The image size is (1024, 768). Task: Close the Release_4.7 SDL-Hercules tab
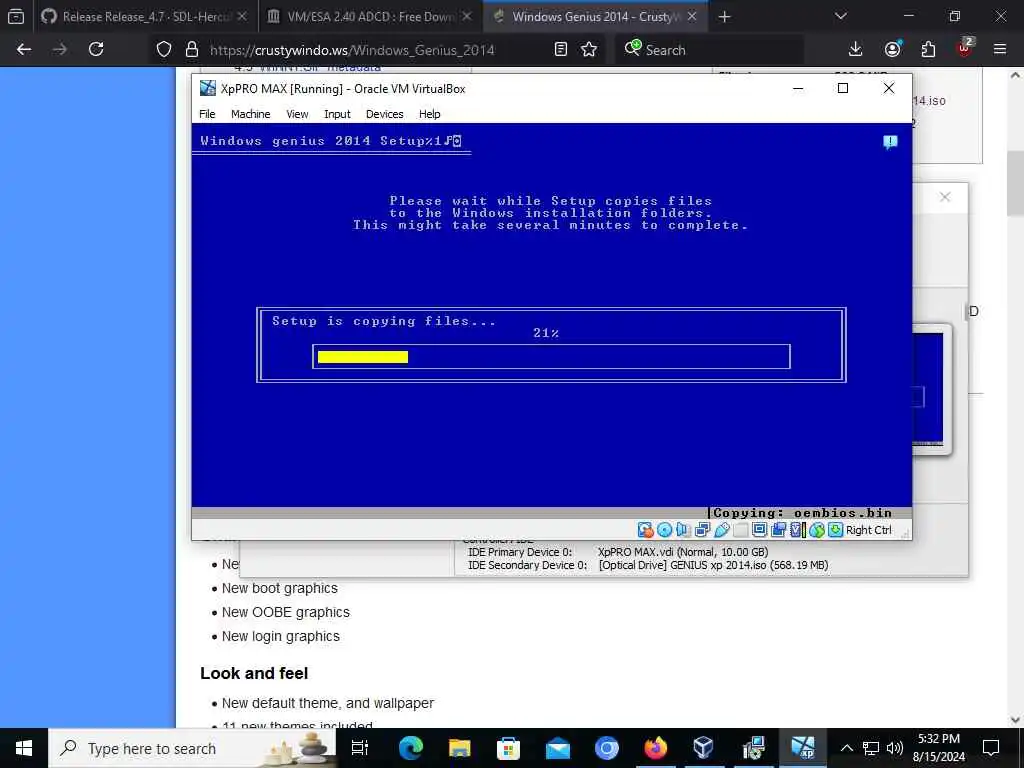(242, 16)
